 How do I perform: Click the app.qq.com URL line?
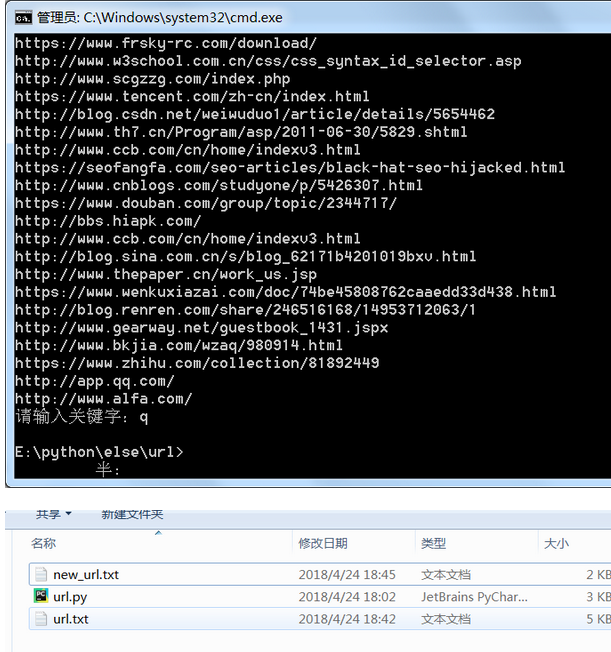click(95, 381)
